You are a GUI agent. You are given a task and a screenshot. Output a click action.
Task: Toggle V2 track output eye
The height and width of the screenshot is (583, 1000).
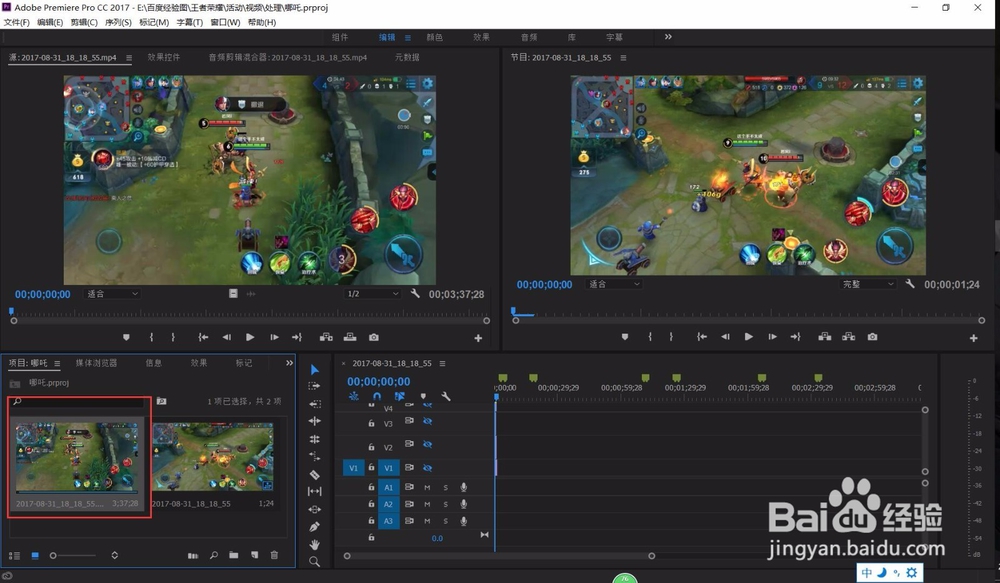point(428,445)
